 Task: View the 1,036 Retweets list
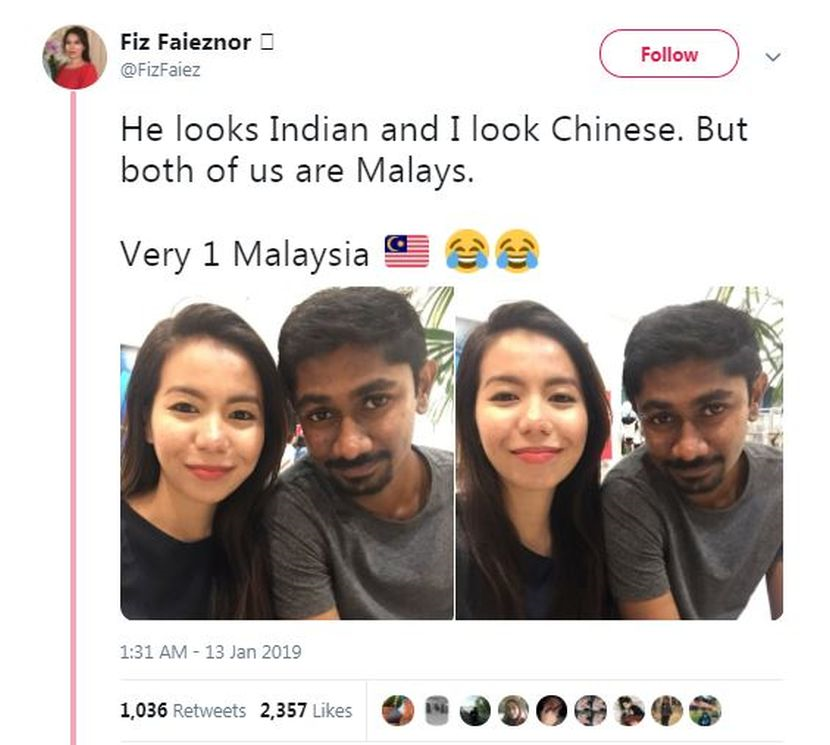[183, 711]
